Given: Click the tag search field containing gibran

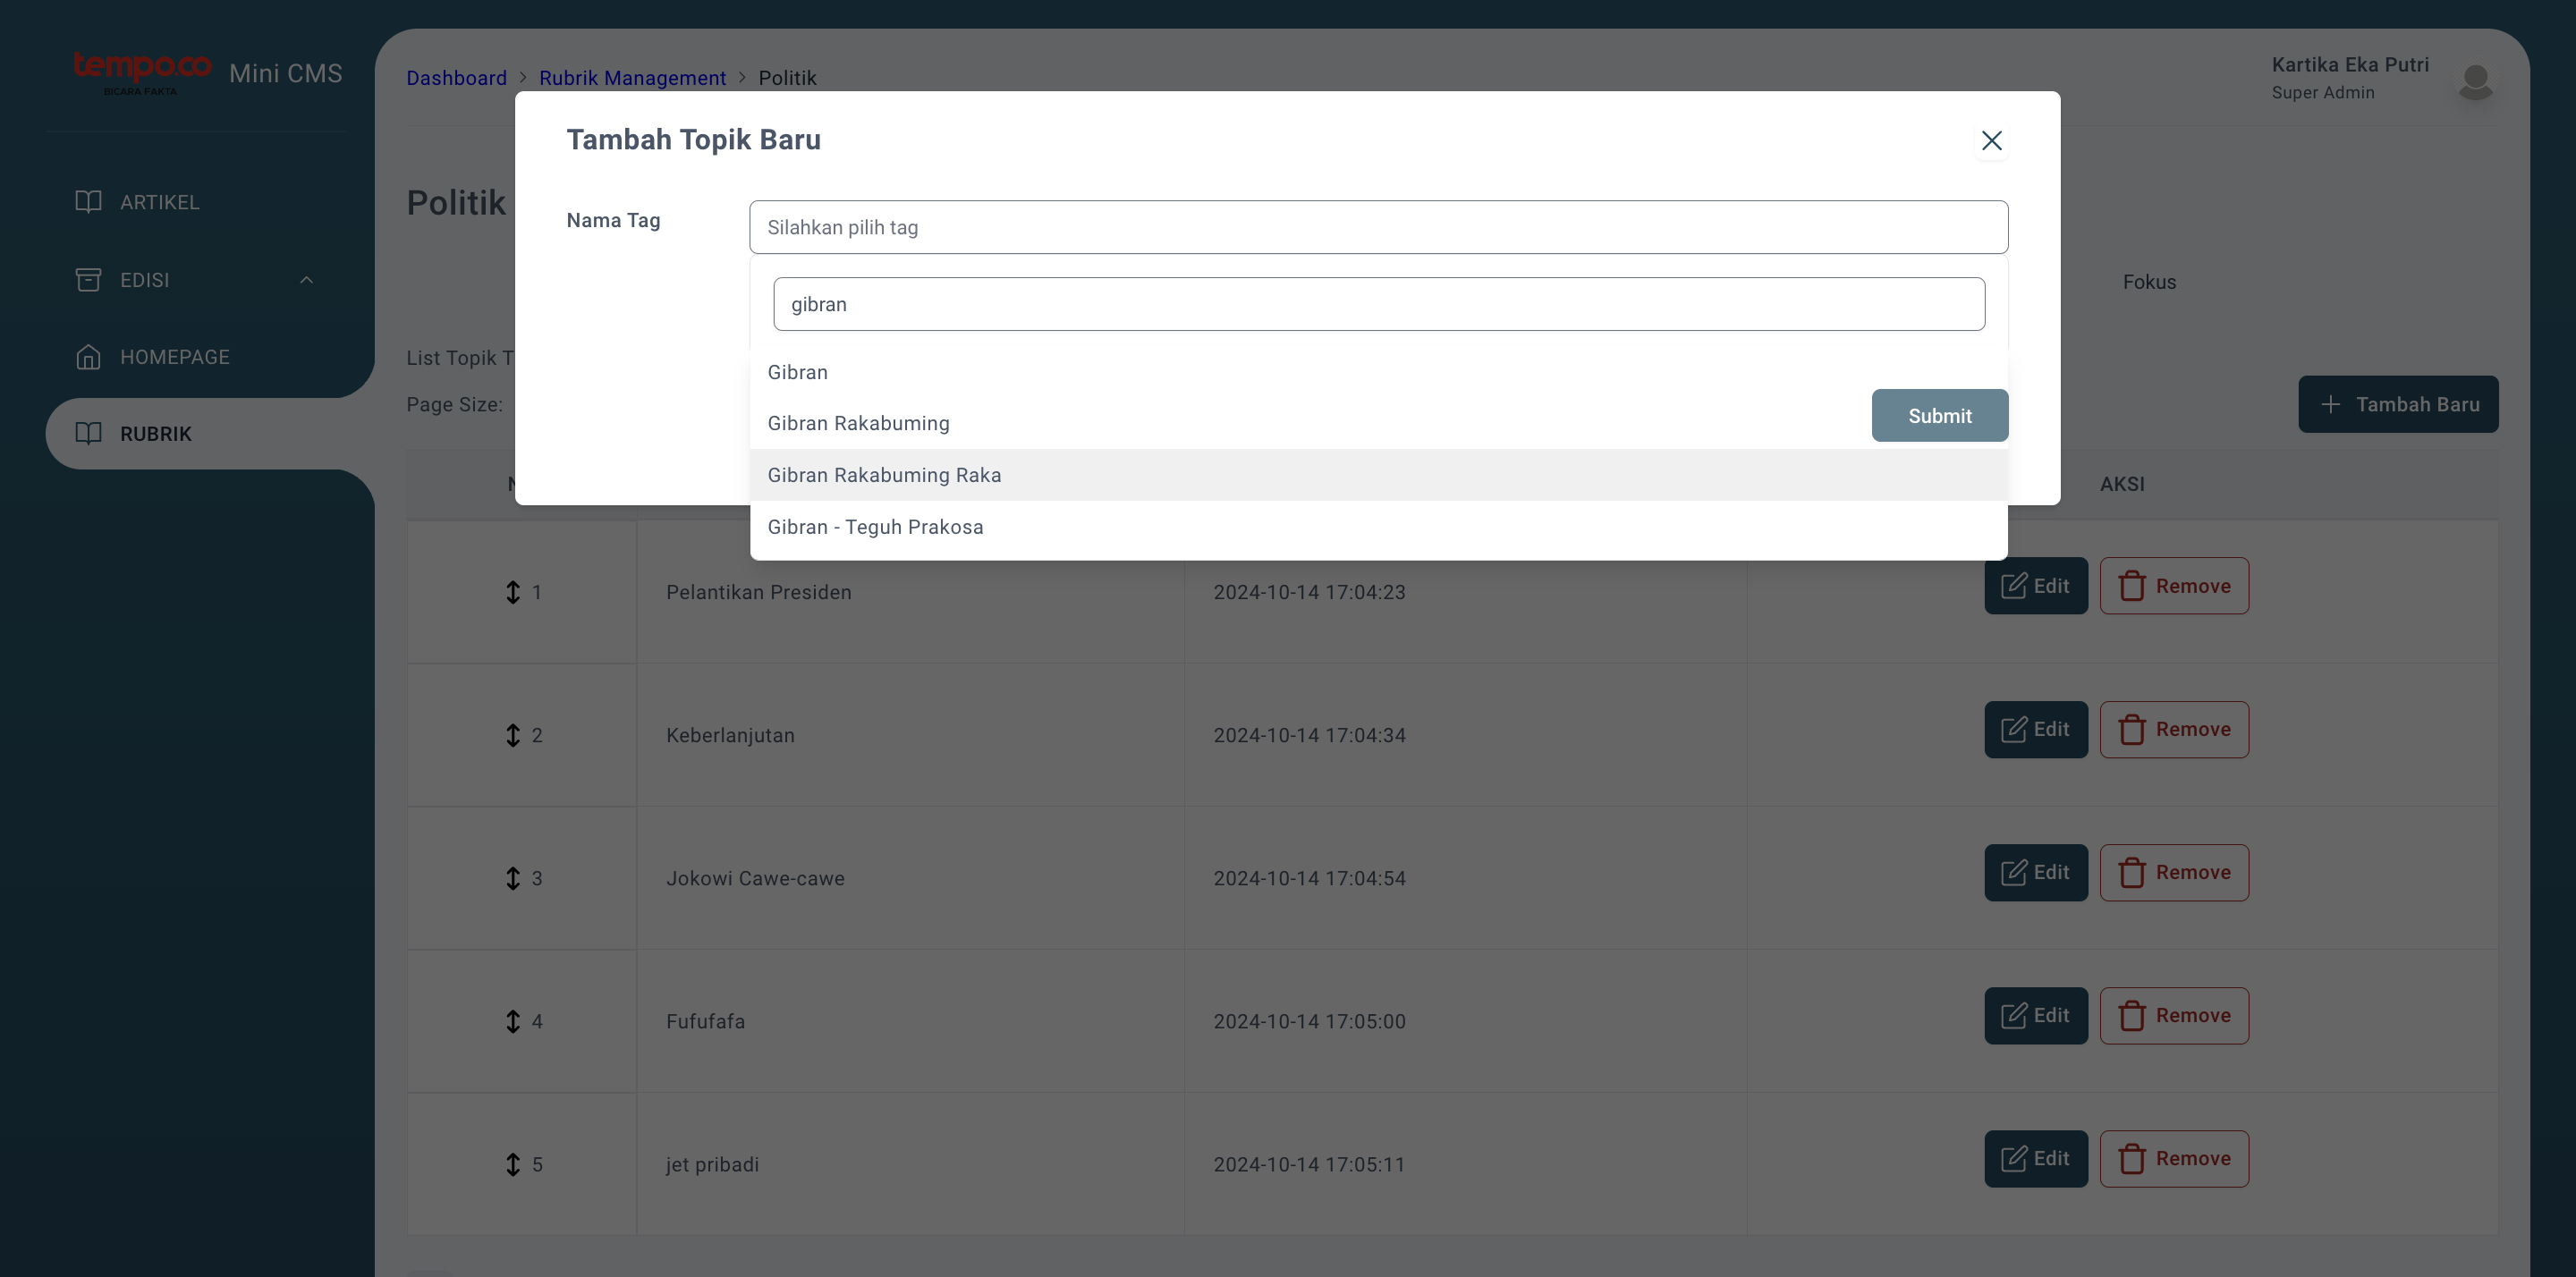Looking at the screenshot, I should [1377, 304].
